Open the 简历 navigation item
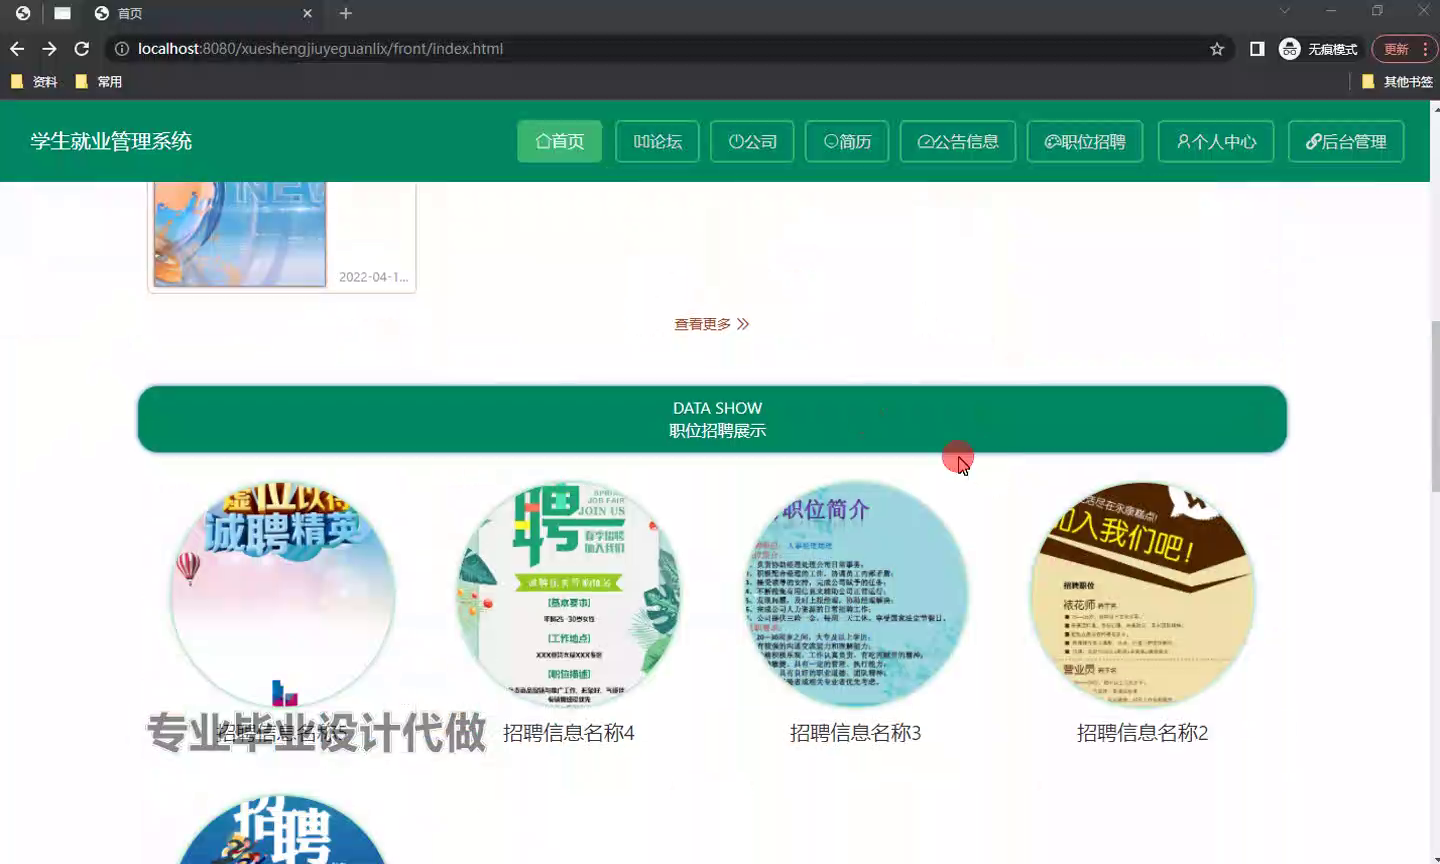The width and height of the screenshot is (1440, 864). tap(847, 141)
